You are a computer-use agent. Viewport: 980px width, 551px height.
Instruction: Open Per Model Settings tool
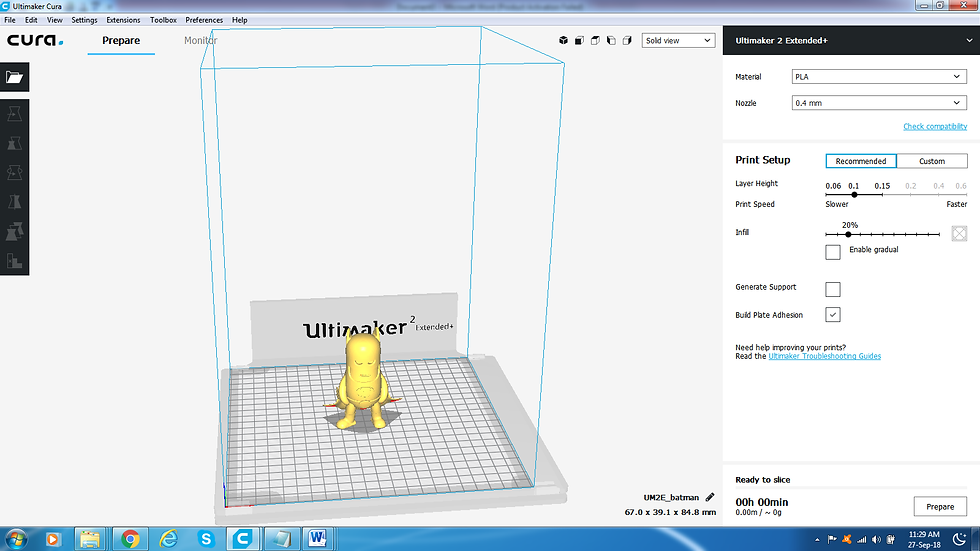[14, 231]
